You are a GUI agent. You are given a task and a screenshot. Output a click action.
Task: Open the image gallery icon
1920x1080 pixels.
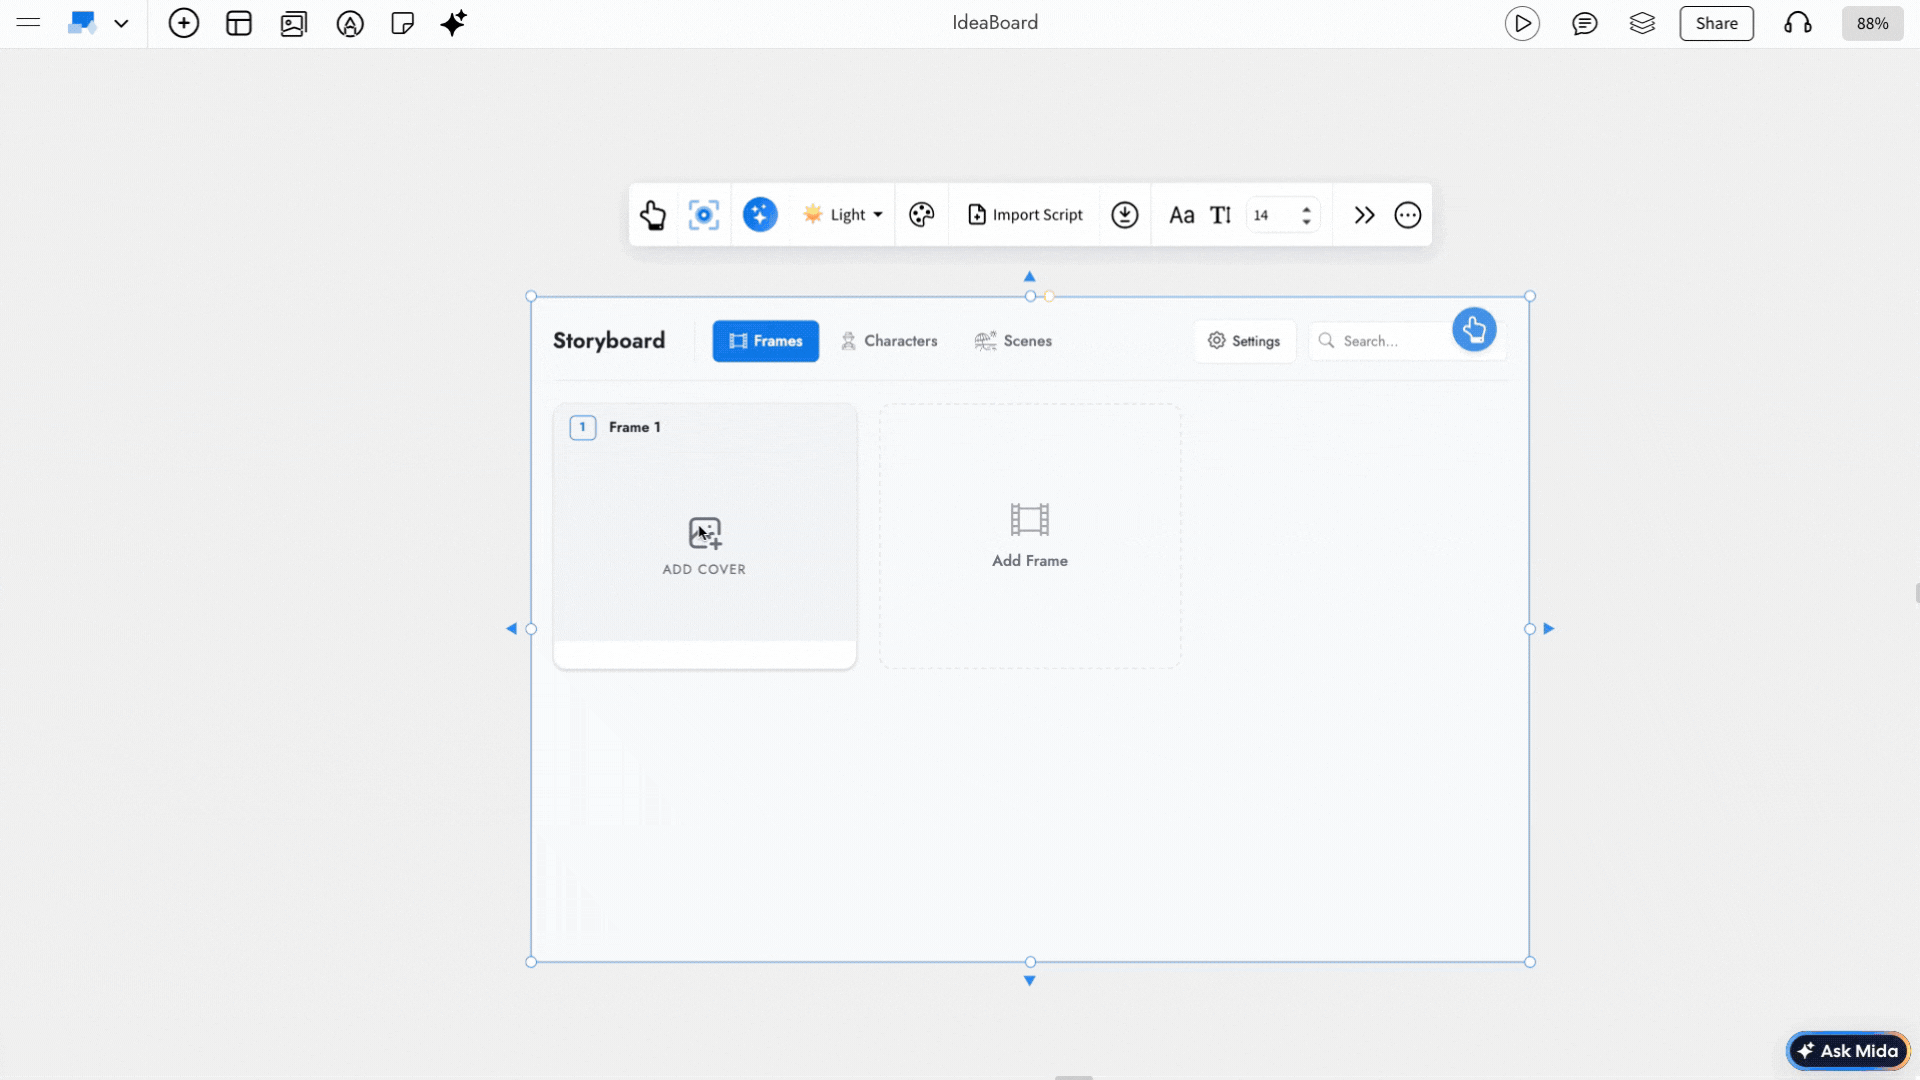click(x=294, y=23)
